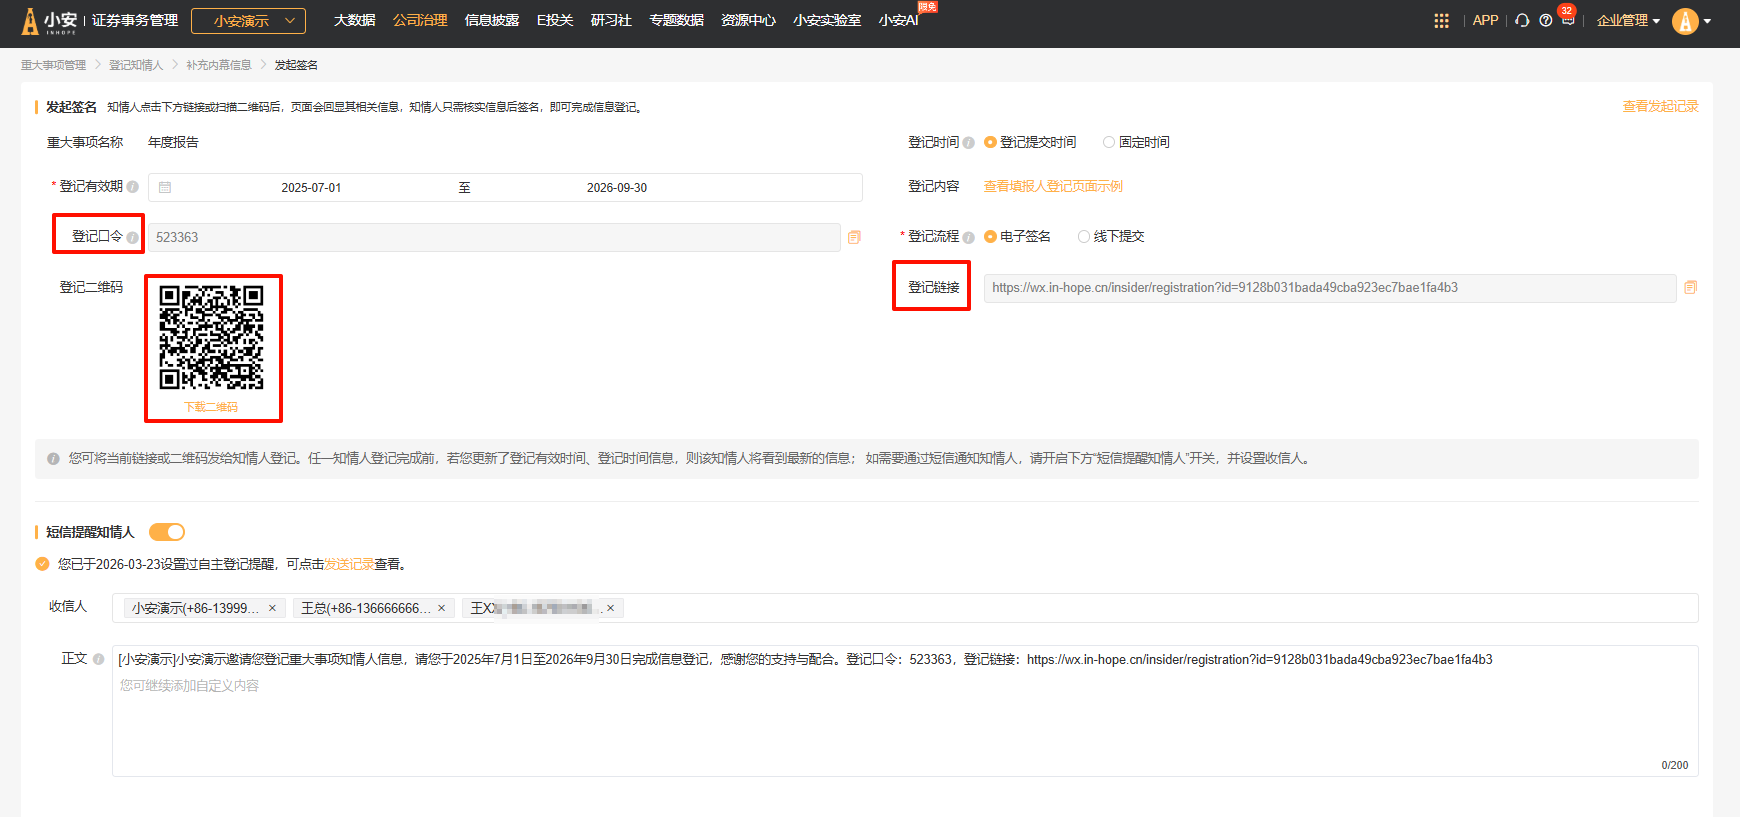Click info icon next to 正文

click(x=98, y=659)
